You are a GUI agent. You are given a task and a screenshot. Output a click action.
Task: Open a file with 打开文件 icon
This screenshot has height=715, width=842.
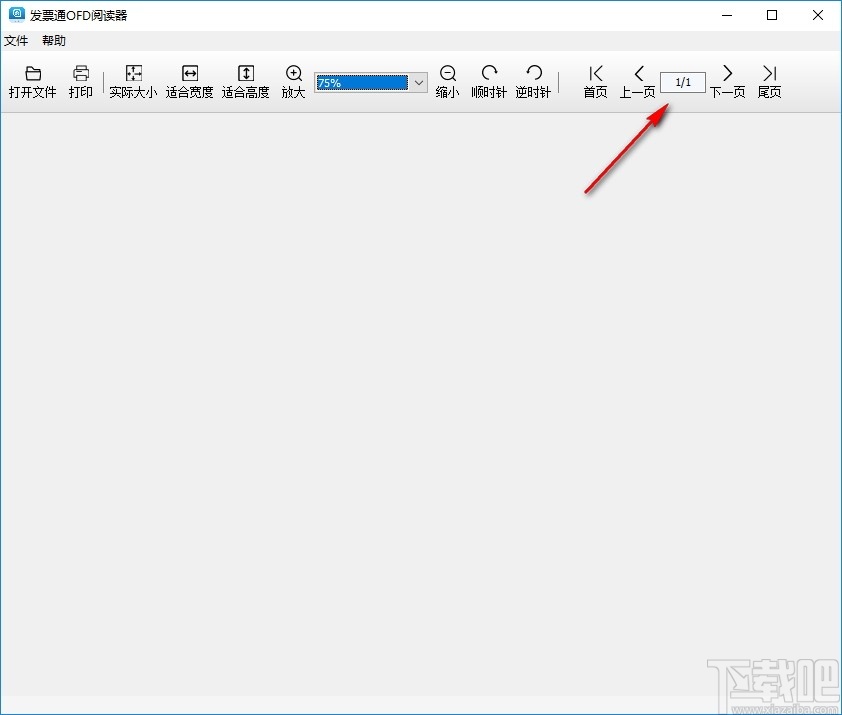(33, 82)
